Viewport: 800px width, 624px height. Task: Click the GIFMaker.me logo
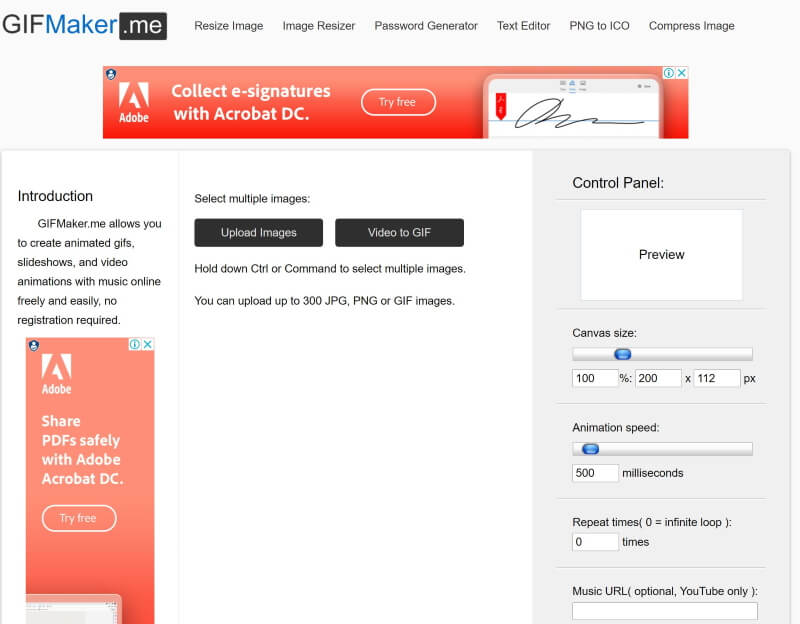coord(84,25)
